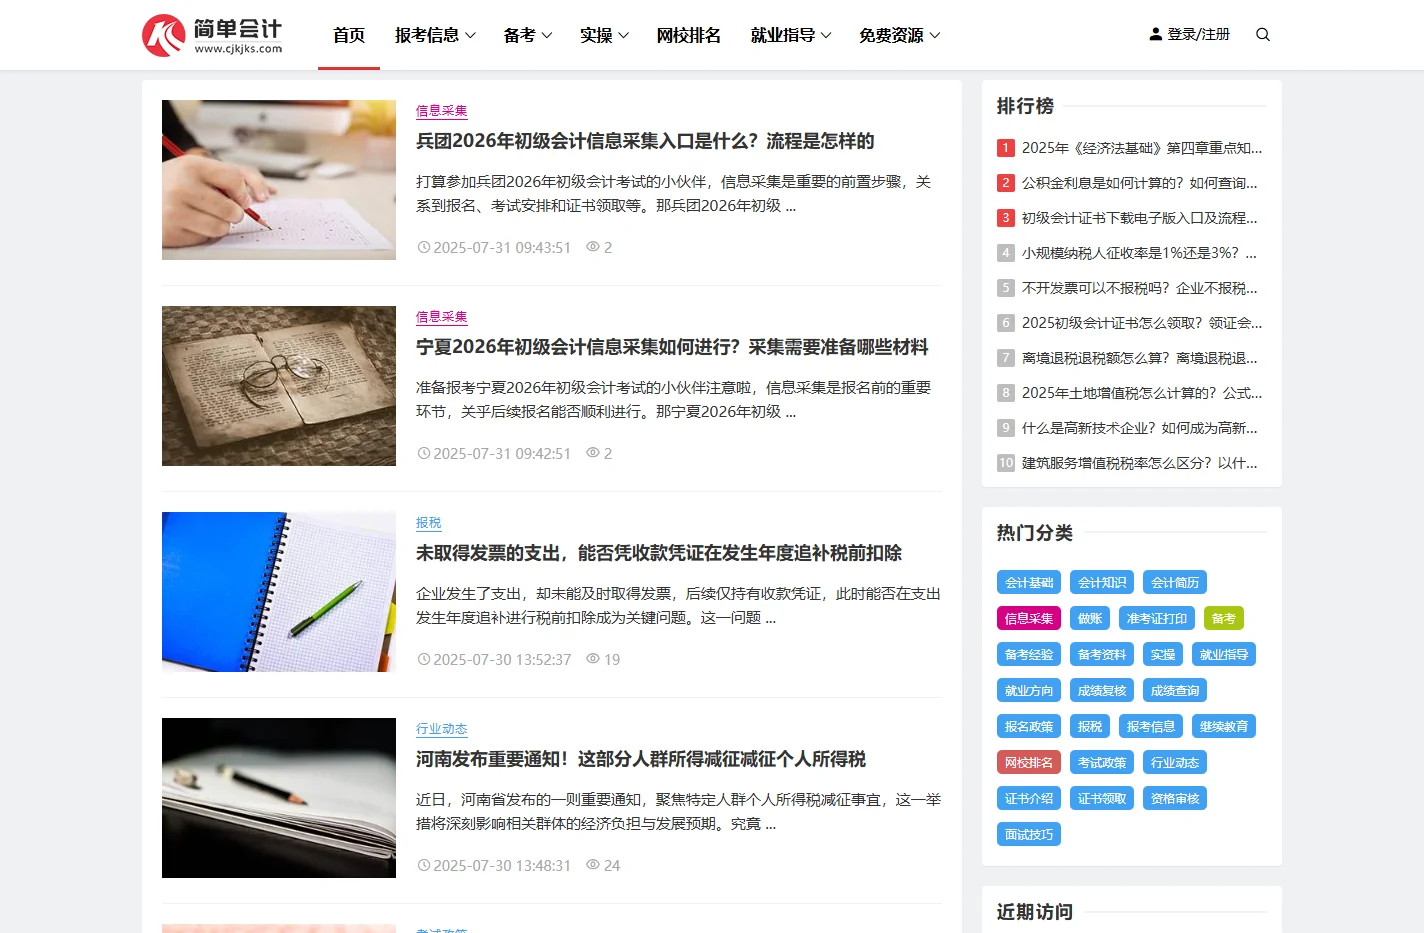
Task: Select the 报名政策 category tag
Action: pyautogui.click(x=1029, y=726)
